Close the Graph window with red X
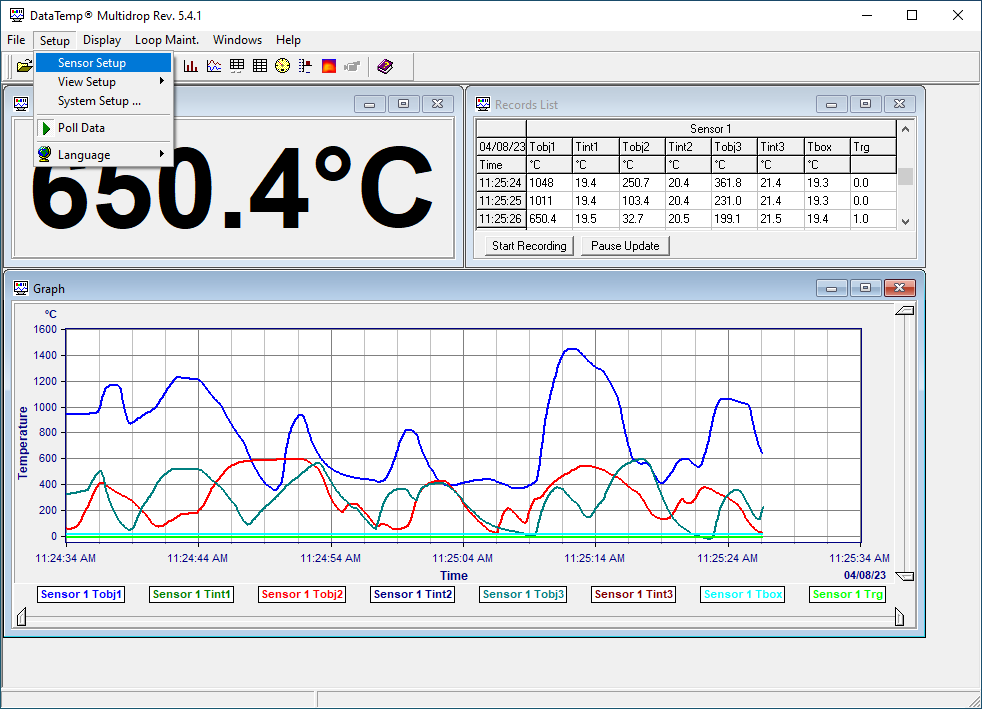982x709 pixels. click(x=900, y=288)
